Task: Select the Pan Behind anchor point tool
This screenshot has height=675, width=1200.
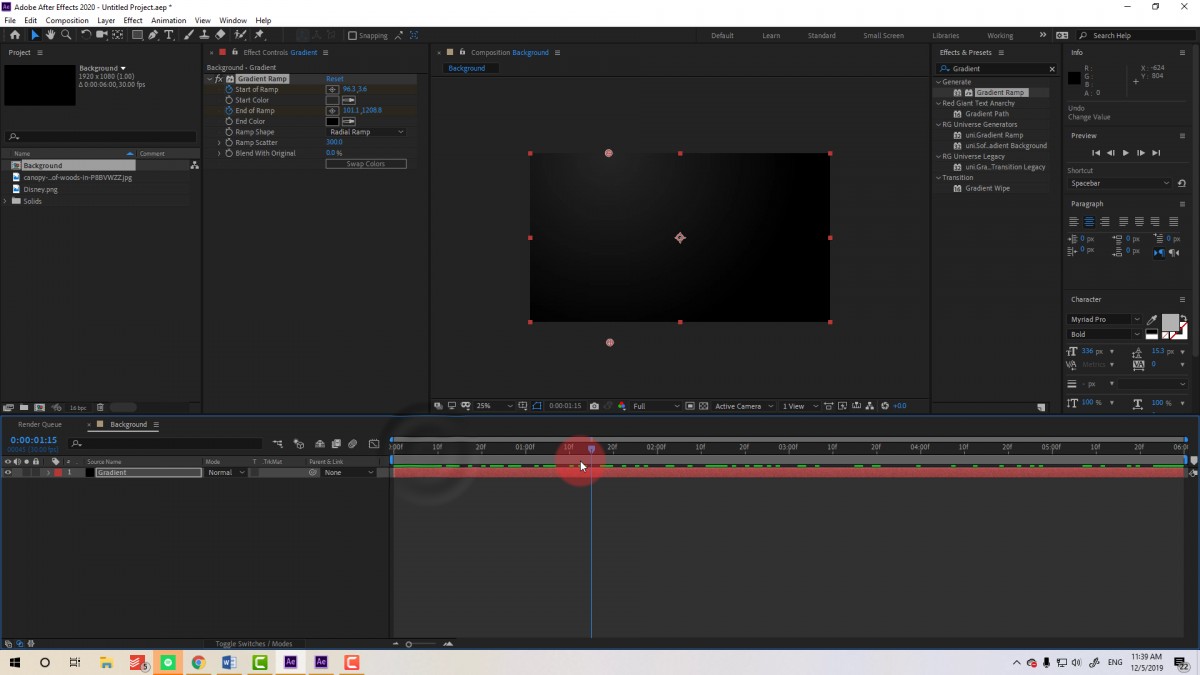Action: click(x=118, y=35)
